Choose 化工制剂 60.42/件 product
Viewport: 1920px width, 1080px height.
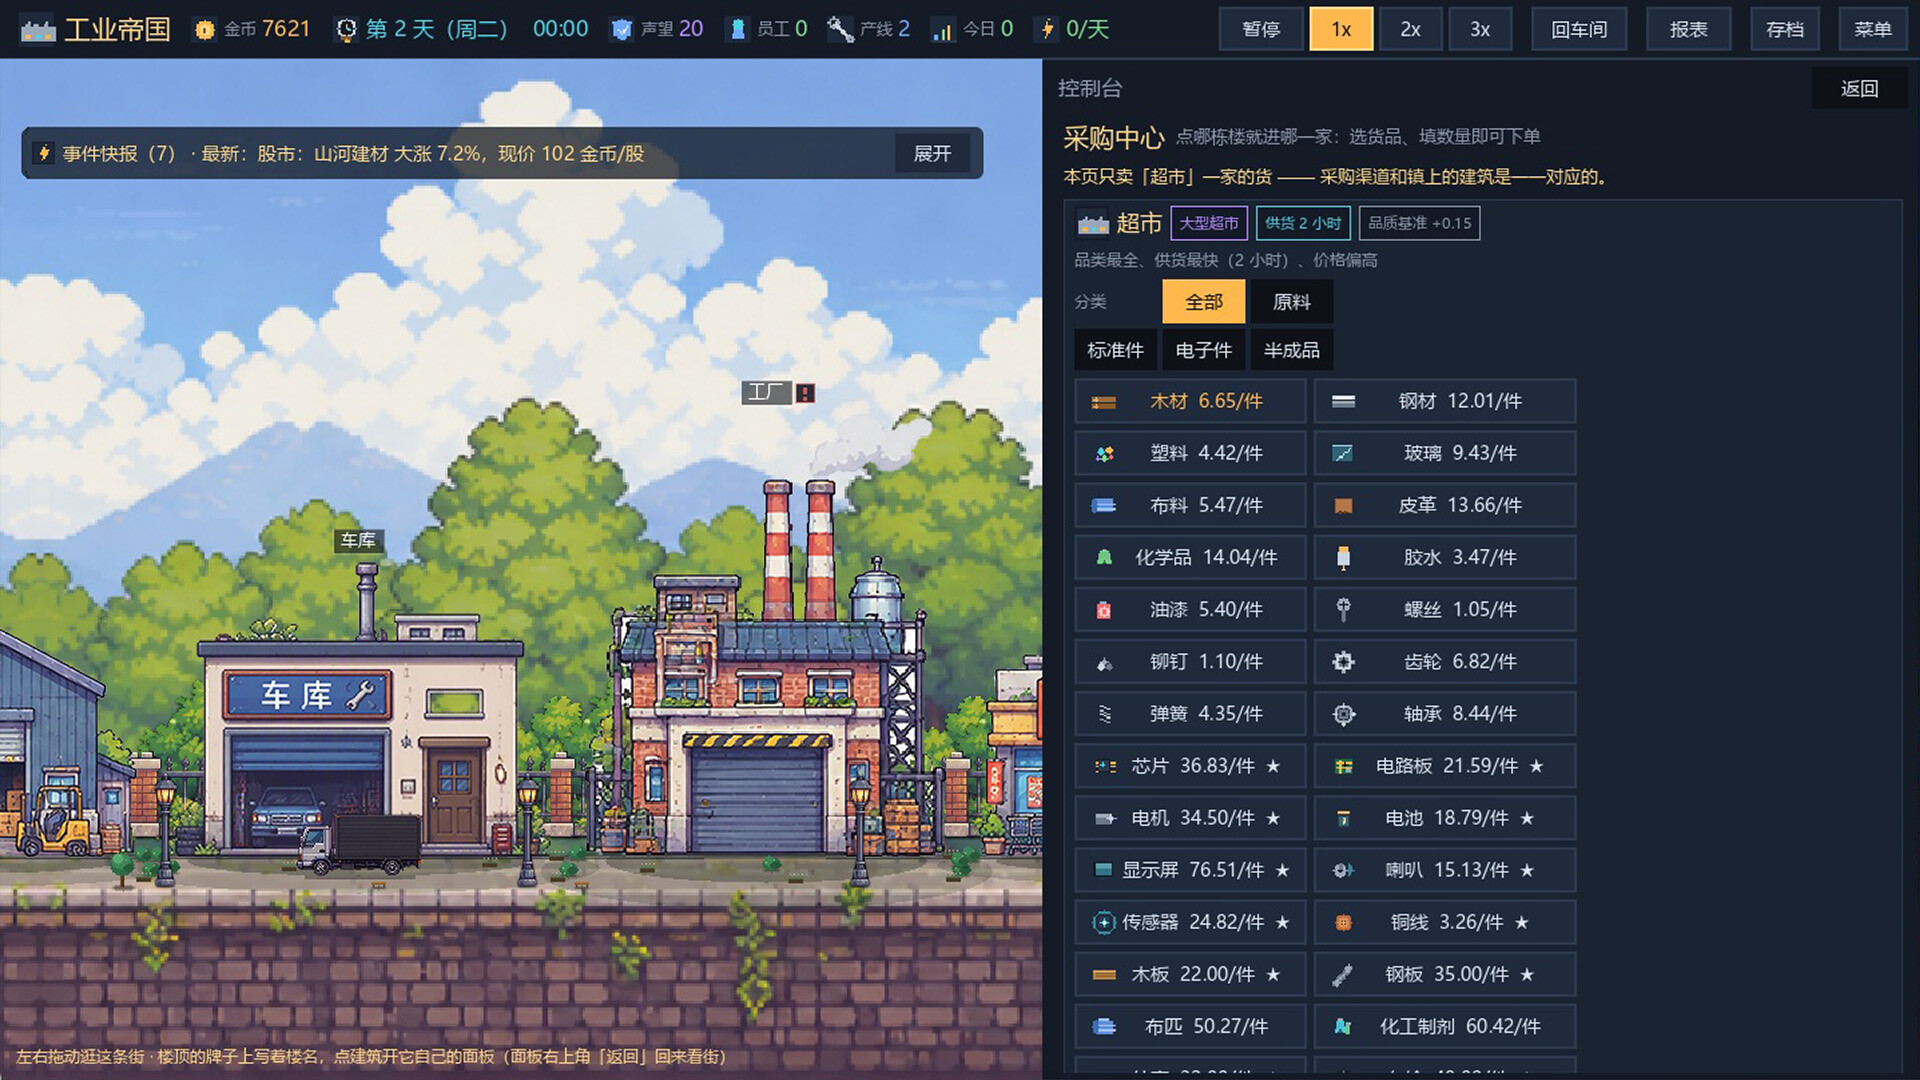tap(1445, 1026)
